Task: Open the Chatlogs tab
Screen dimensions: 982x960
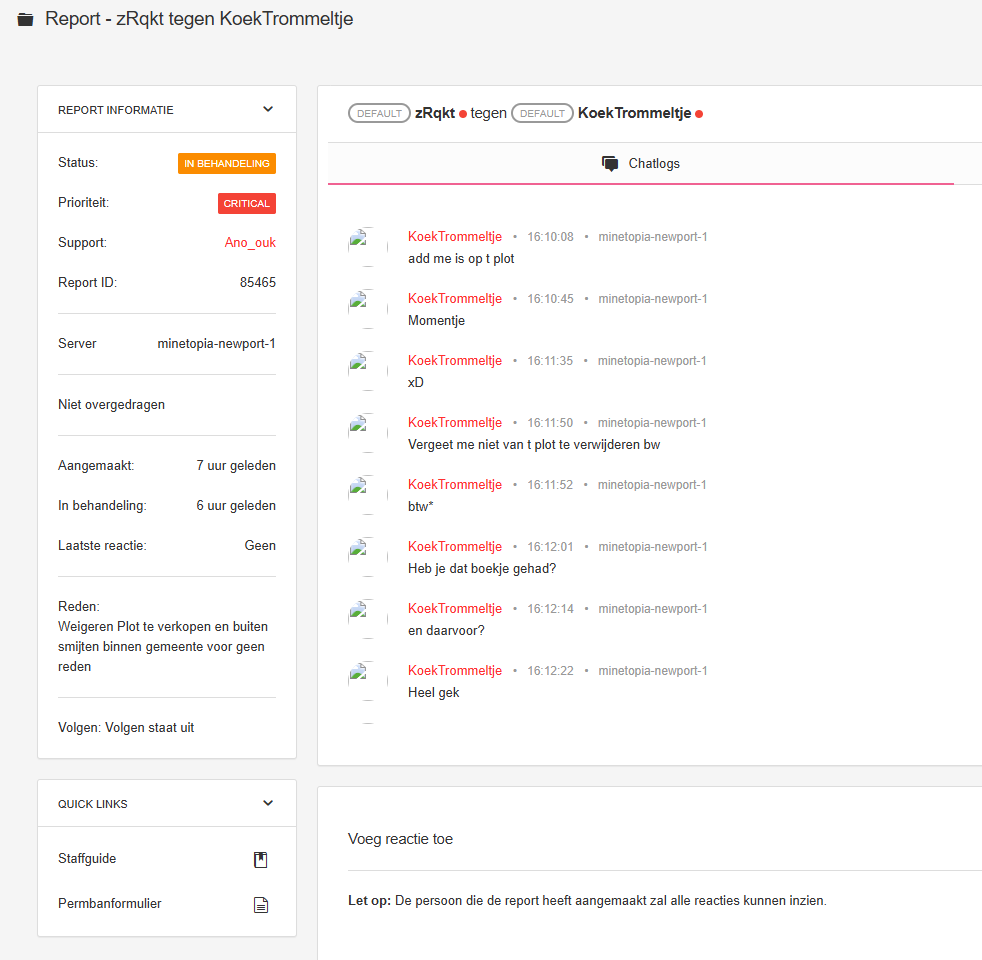Action: point(641,163)
